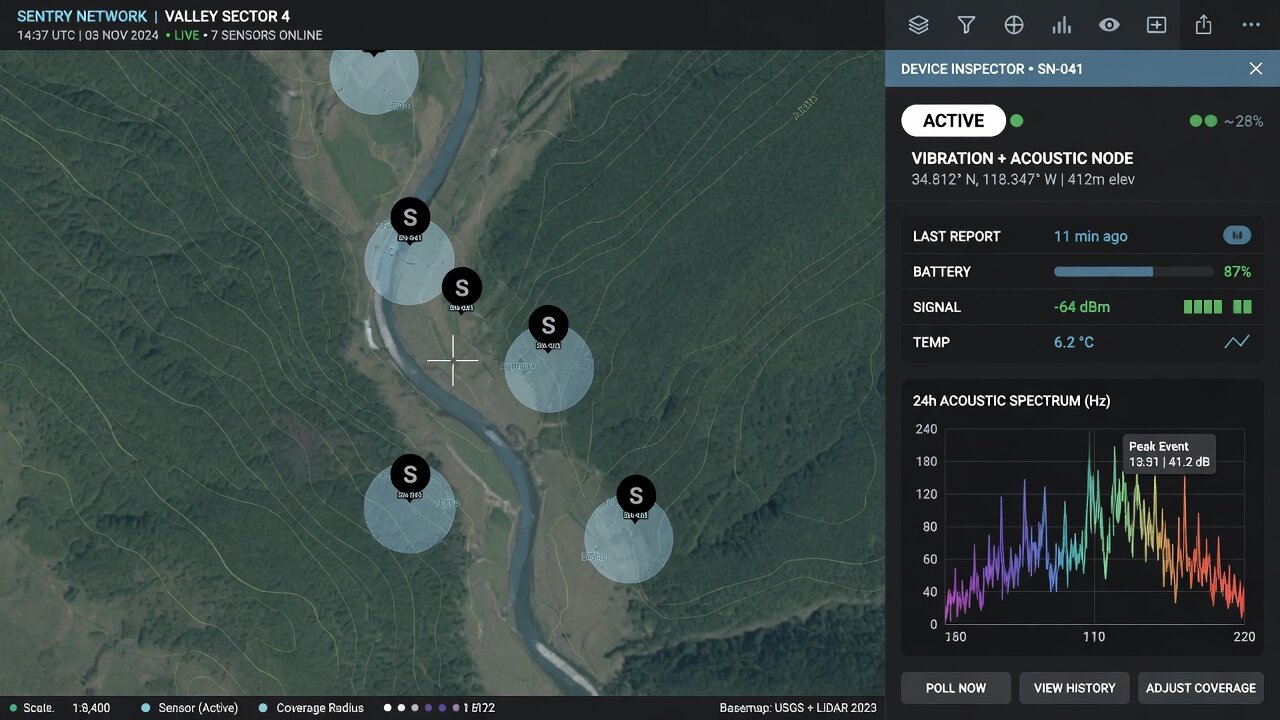
Task: Click the 6.2 °C temperature value
Action: tap(1074, 342)
